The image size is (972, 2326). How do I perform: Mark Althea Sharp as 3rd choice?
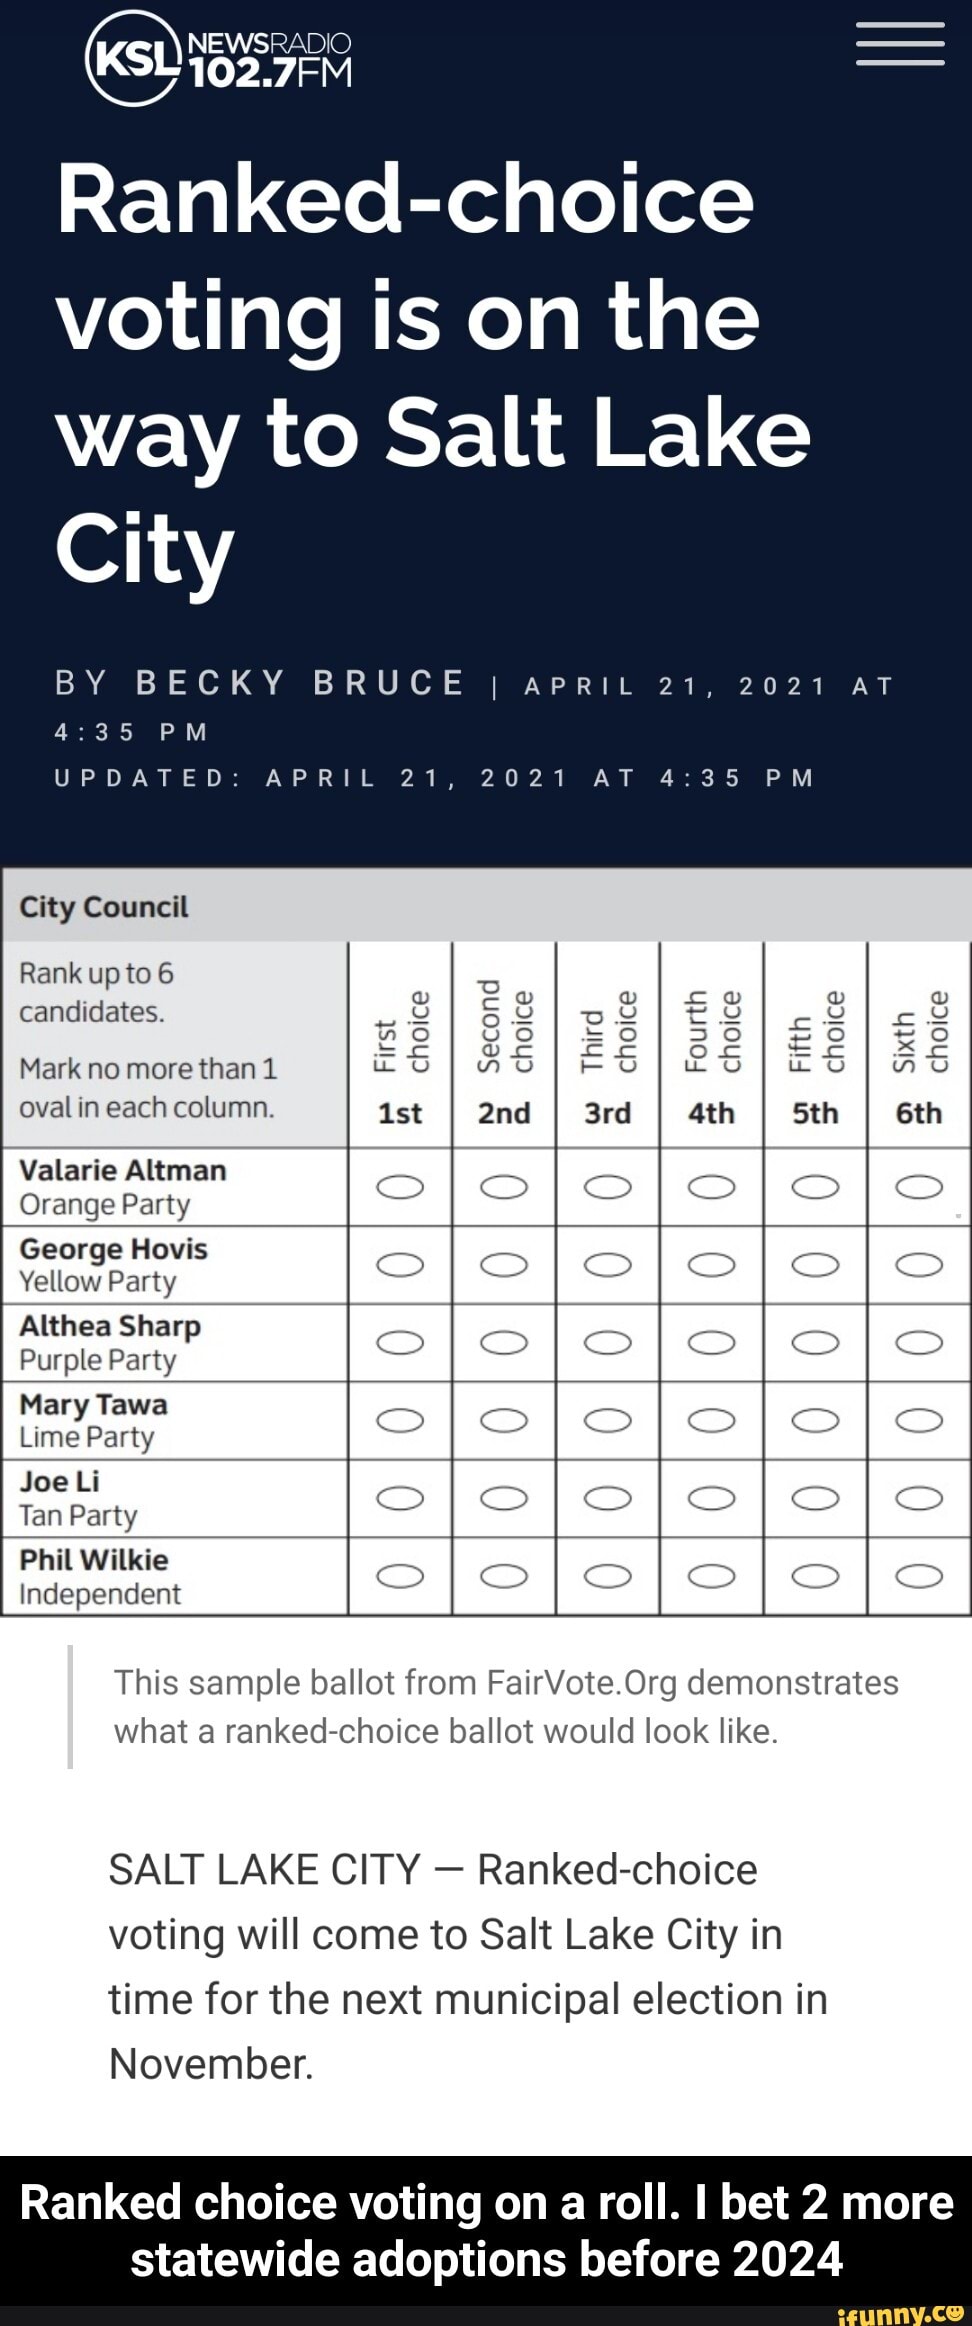pyautogui.click(x=608, y=1342)
